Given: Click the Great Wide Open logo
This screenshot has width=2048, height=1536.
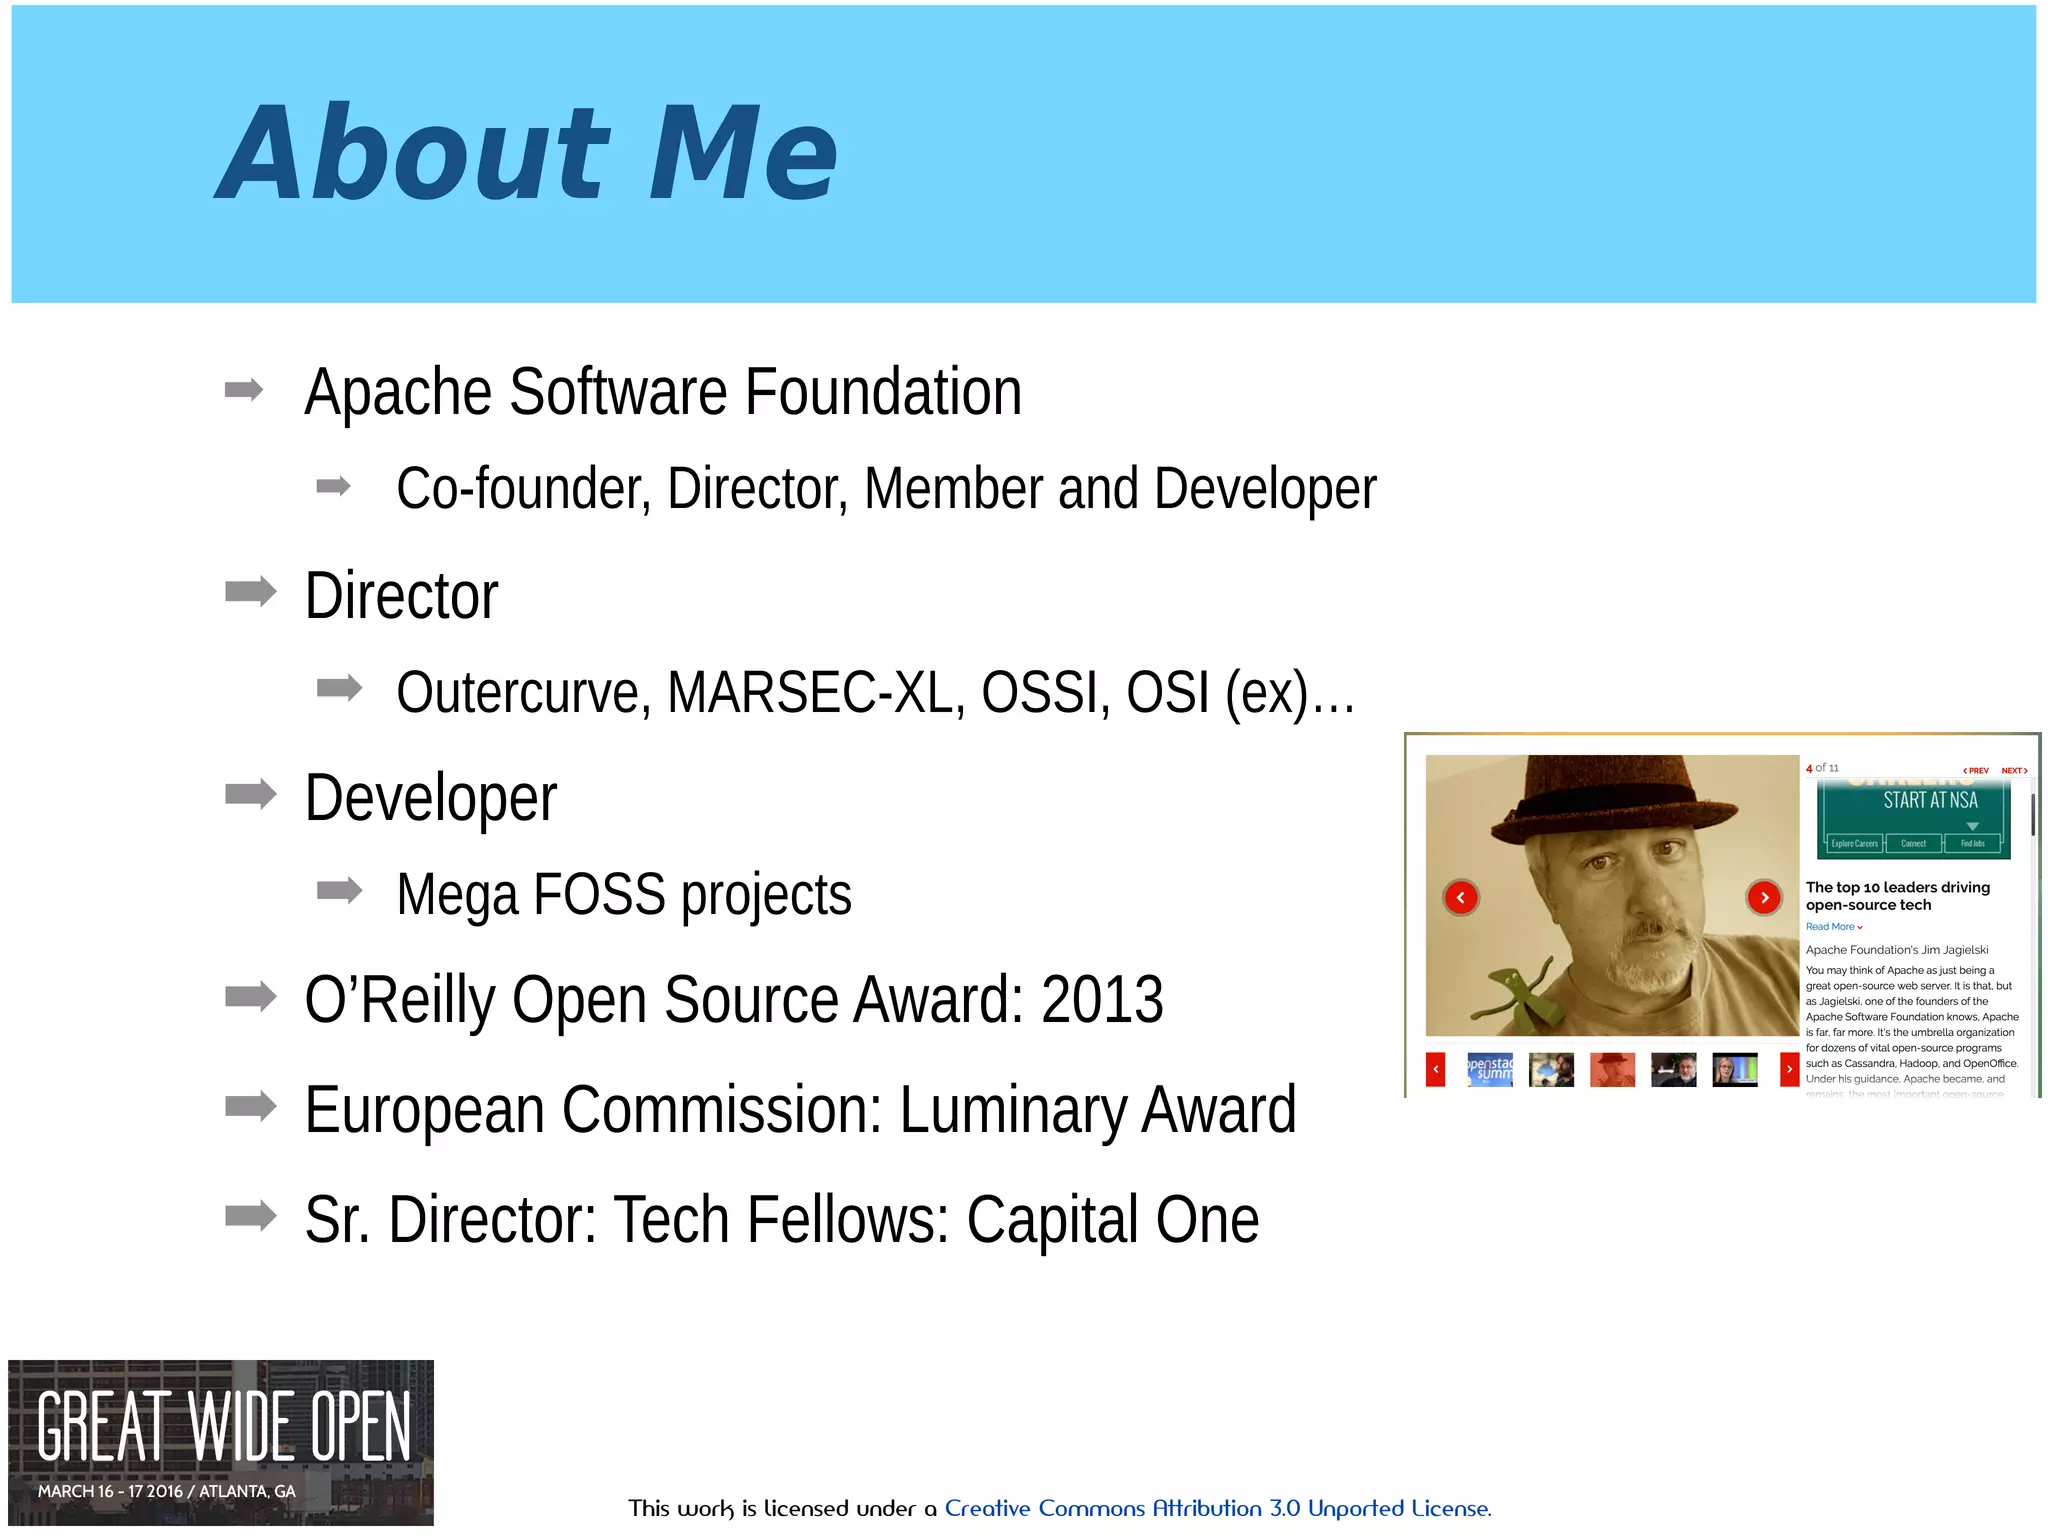Looking at the screenshot, I should pyautogui.click(x=221, y=1441).
